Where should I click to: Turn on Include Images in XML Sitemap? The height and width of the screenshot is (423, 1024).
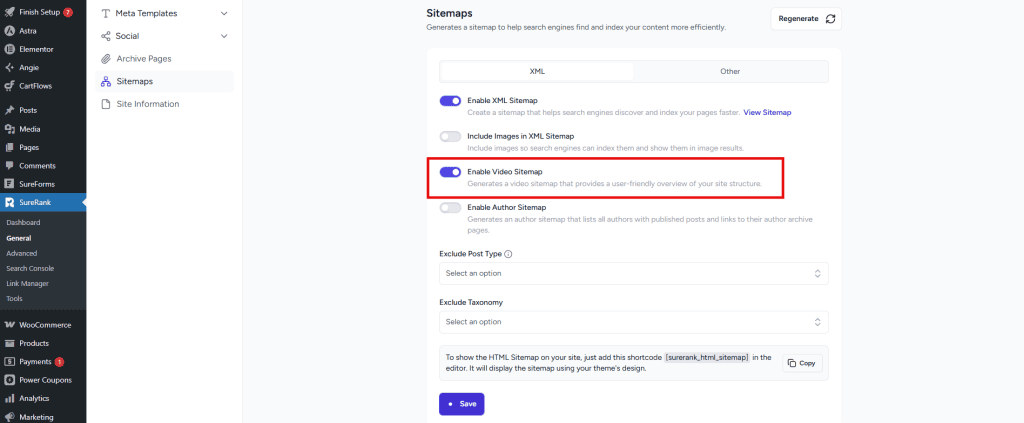tap(450, 136)
